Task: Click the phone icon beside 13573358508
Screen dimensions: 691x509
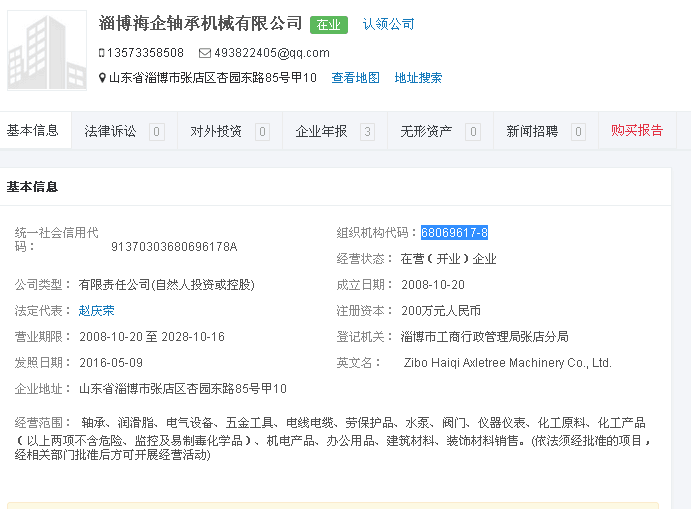Action: (101, 53)
